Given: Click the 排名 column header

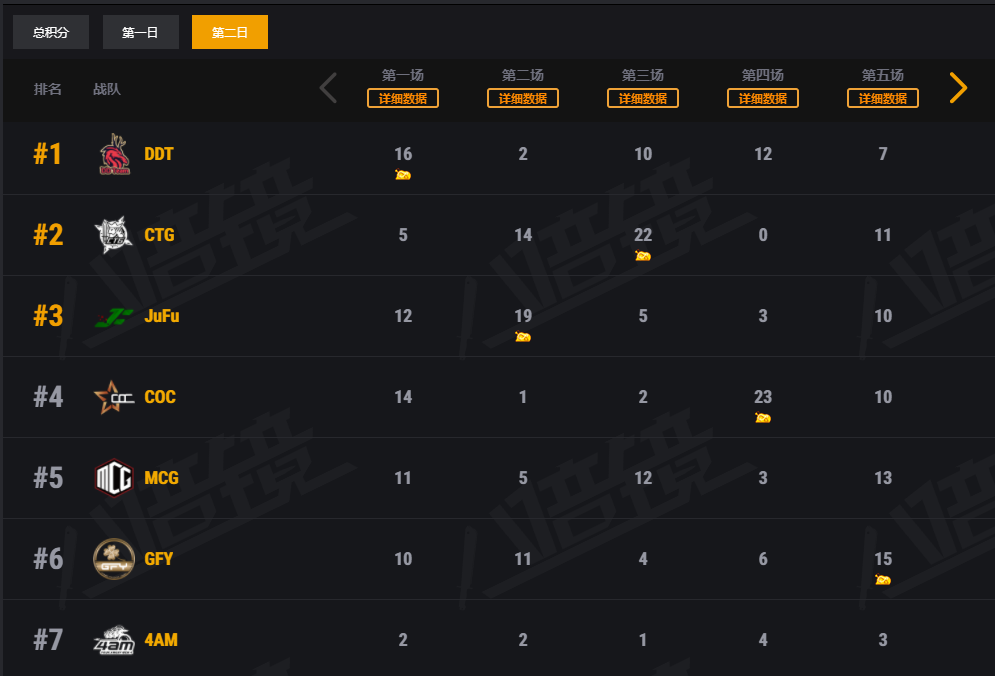Looking at the screenshot, I should [x=48, y=89].
